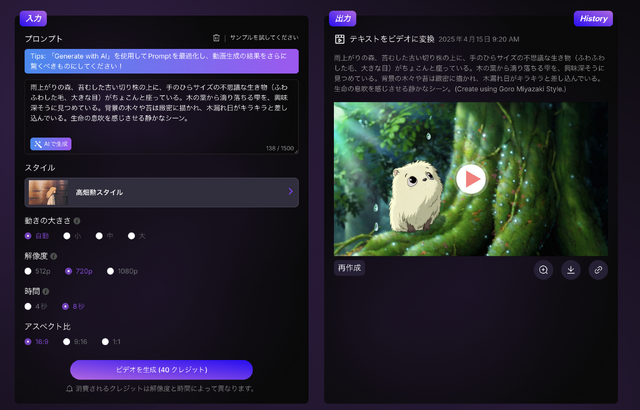Select the 9:16 aspect ratio
The width and height of the screenshot is (640, 410).
[x=71, y=341]
